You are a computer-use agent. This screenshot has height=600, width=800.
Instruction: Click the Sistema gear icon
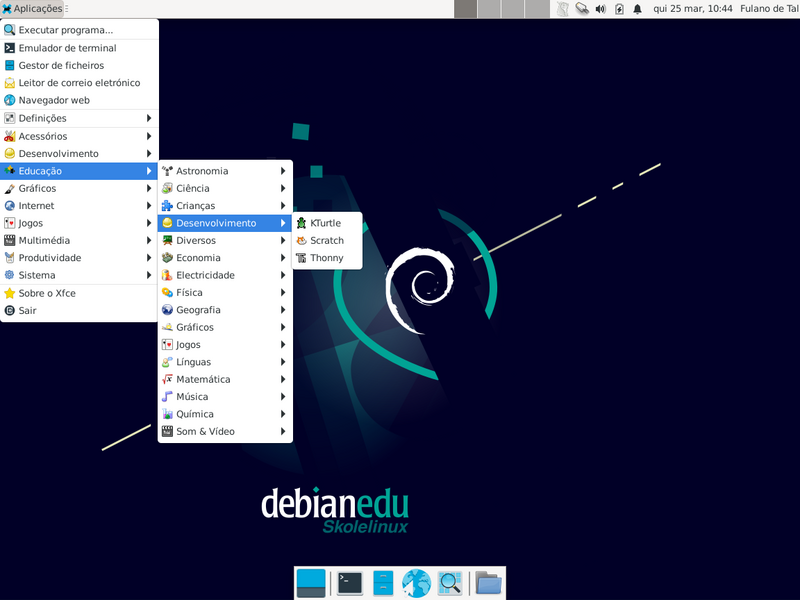pyautogui.click(x=10, y=275)
